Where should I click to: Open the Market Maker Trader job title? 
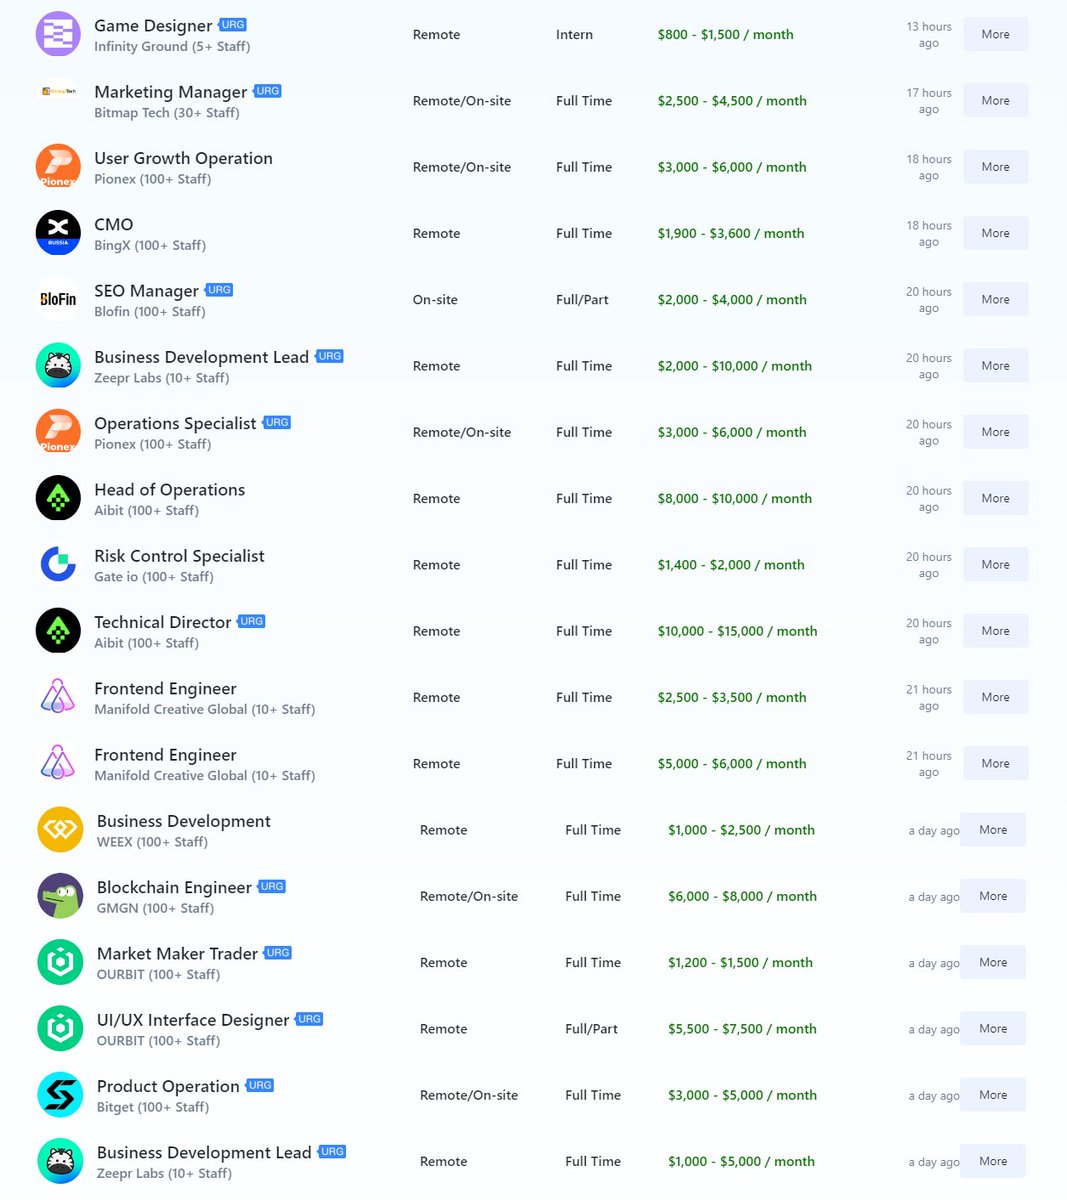[x=177, y=953]
